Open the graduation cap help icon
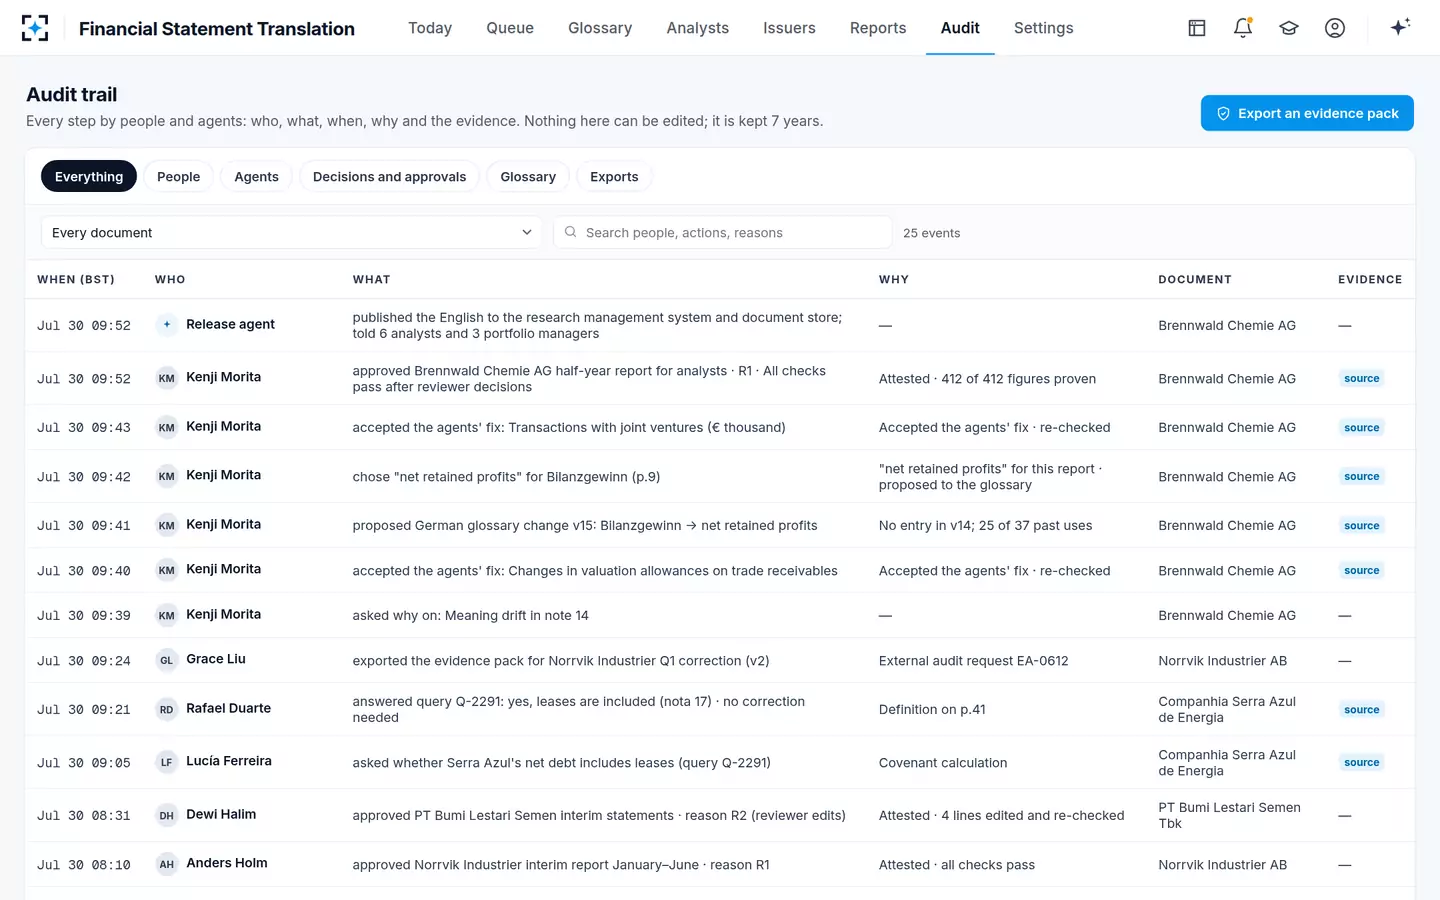Image resolution: width=1440 pixels, height=900 pixels. coord(1289,28)
